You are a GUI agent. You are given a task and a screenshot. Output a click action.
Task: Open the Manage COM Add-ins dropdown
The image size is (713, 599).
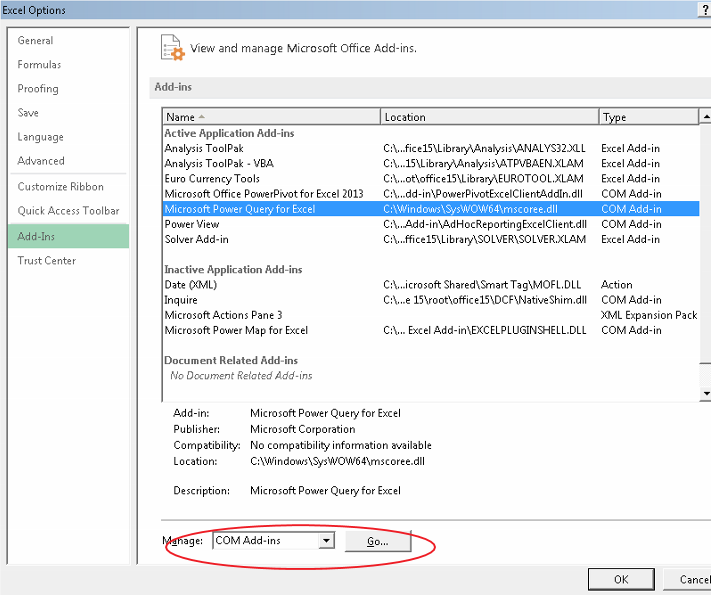tap(326, 541)
